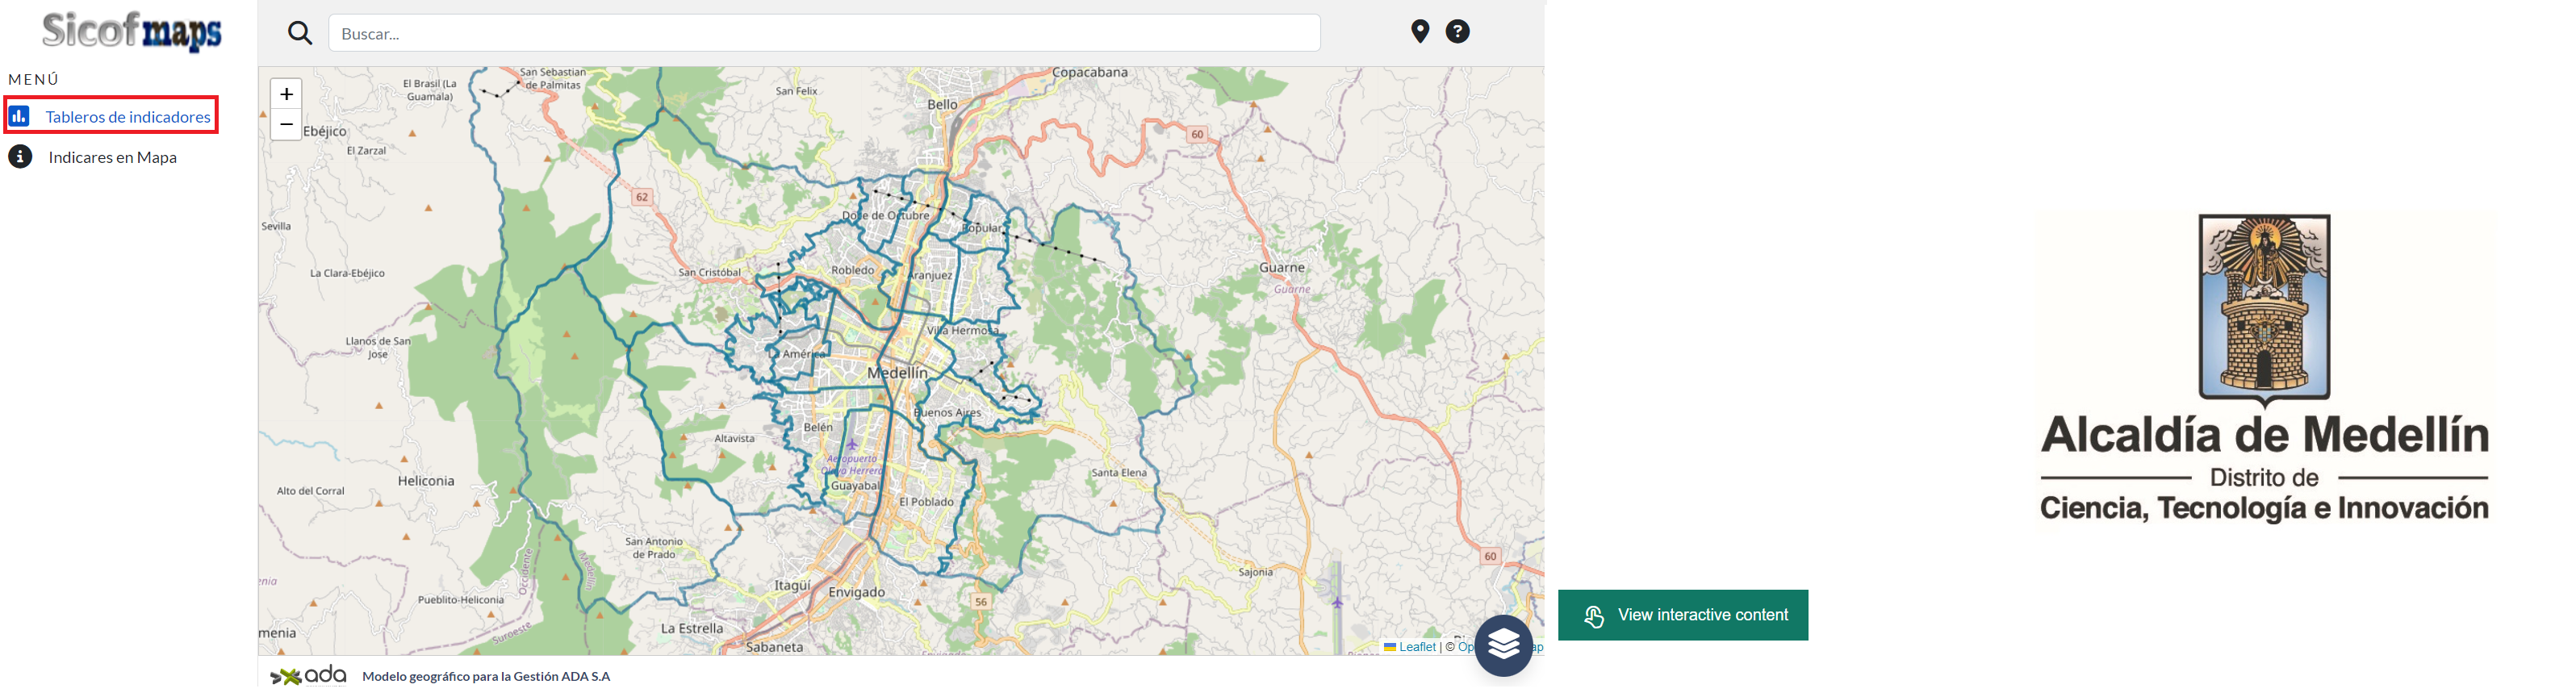2576x697 pixels.
Task: Select Indicares en Mapa menu item
Action: click(x=112, y=158)
